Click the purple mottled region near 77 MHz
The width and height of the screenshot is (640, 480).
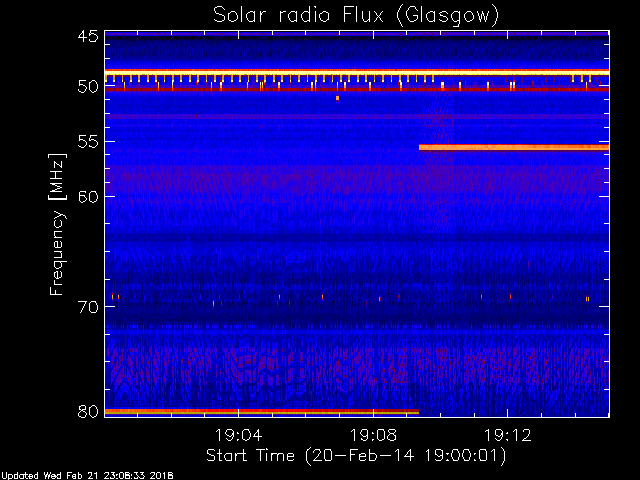(357, 365)
